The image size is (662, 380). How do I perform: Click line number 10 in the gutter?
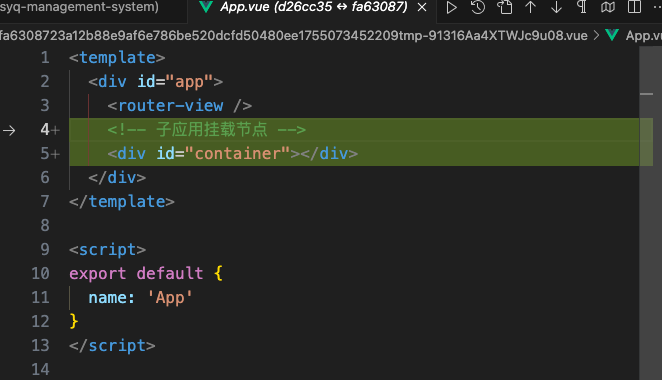click(x=41, y=274)
